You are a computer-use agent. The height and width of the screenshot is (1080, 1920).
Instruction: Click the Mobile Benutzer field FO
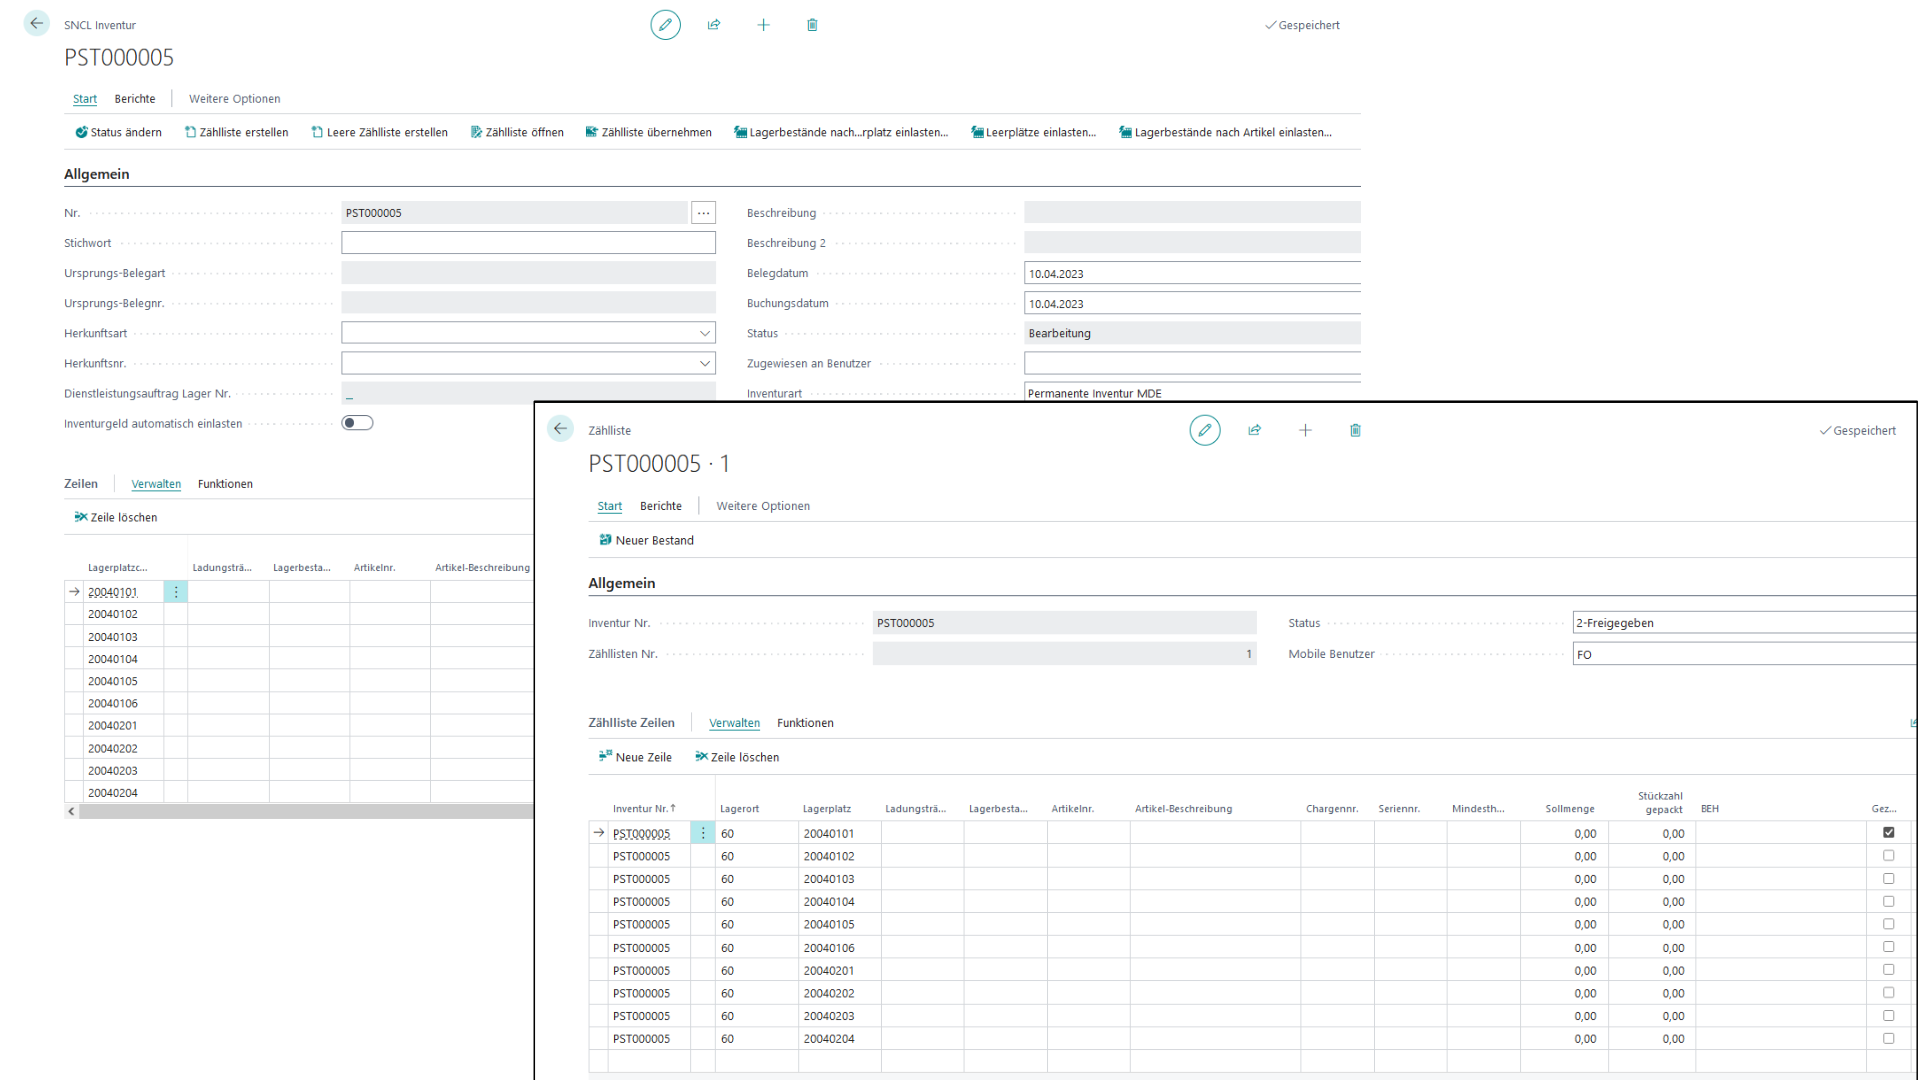coord(1744,654)
